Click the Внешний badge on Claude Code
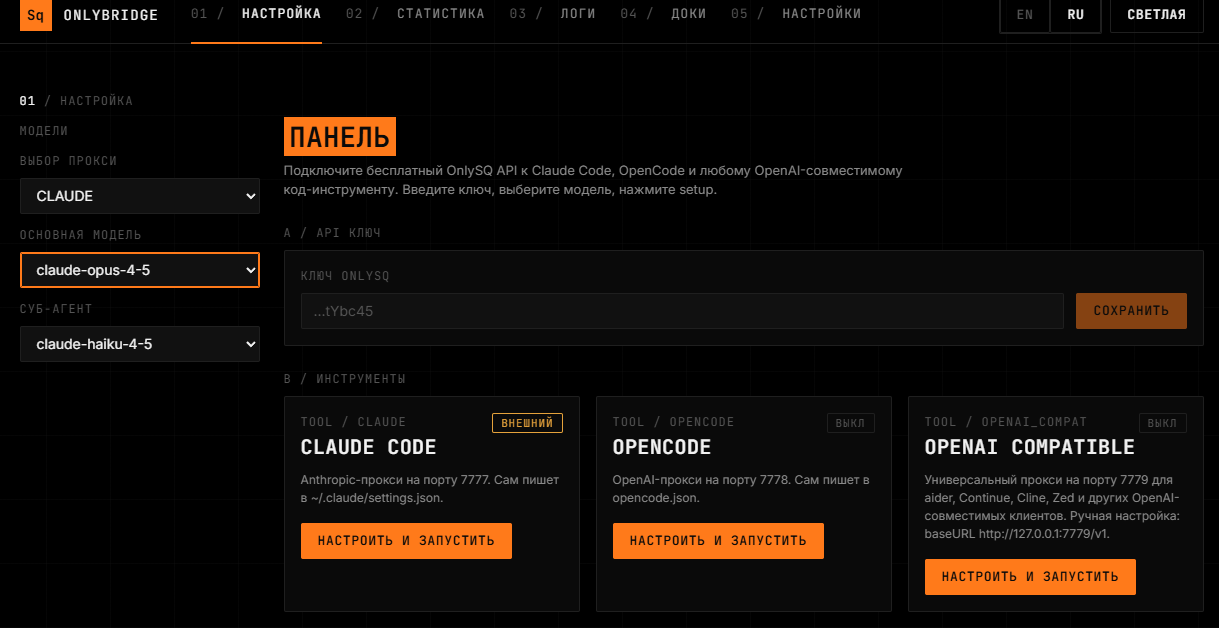Screen dimensions: 1219x628 coord(527,423)
